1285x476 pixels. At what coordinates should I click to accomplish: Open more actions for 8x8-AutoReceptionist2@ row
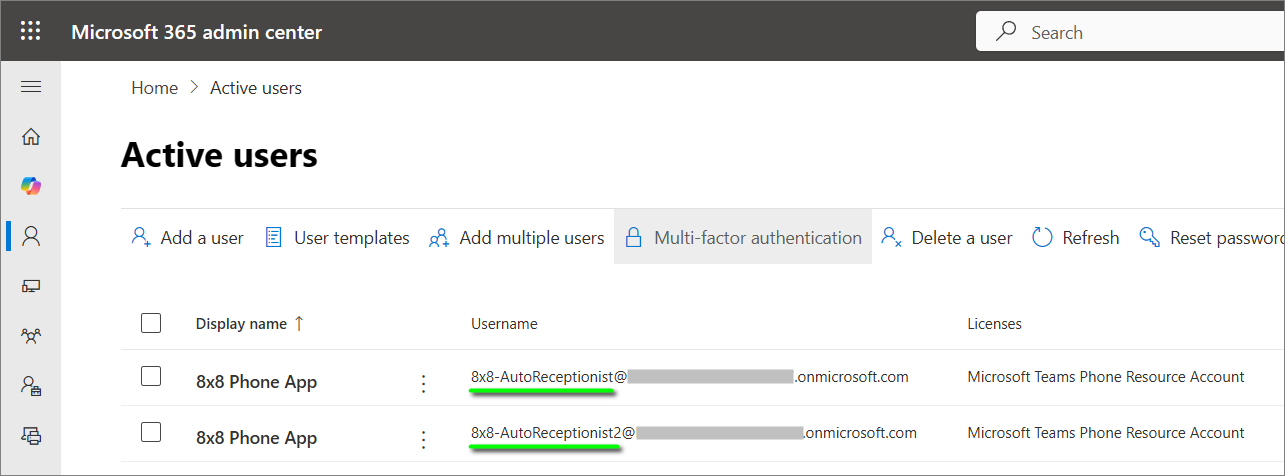click(423, 439)
